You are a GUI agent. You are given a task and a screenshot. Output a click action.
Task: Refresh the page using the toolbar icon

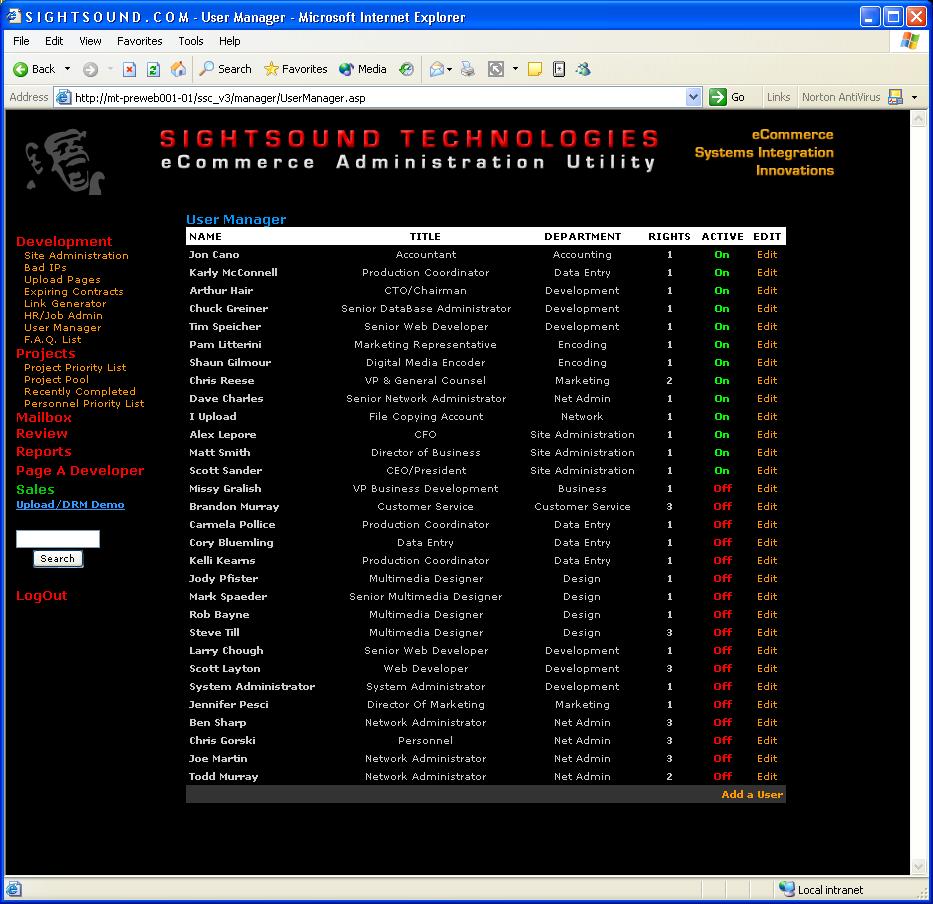[x=154, y=70]
